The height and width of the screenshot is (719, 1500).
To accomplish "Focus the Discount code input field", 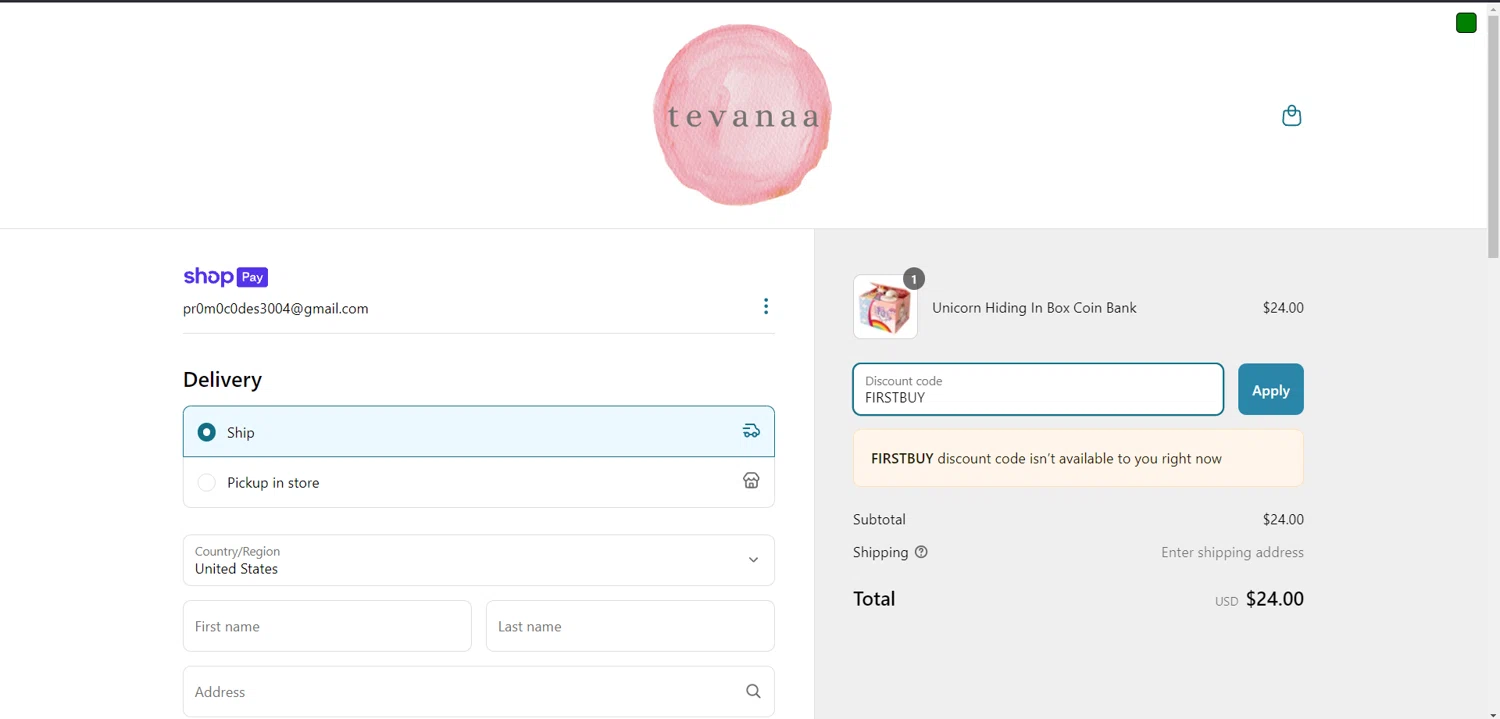I will pyautogui.click(x=1038, y=389).
